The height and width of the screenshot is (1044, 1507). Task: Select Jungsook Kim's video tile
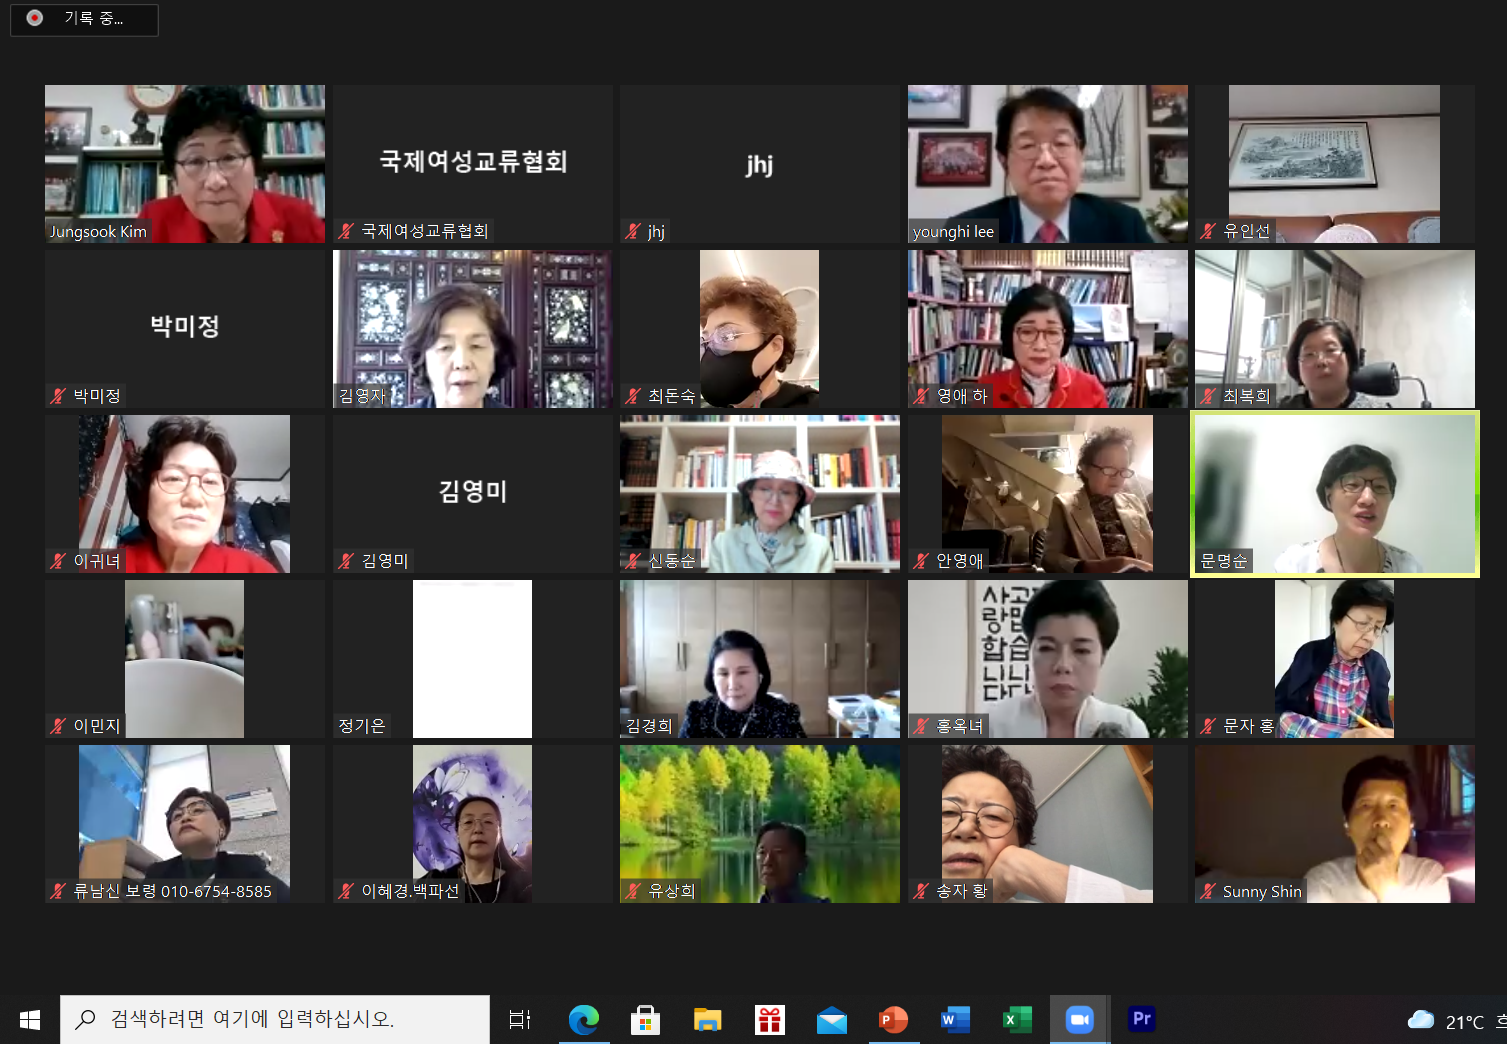tap(185, 164)
